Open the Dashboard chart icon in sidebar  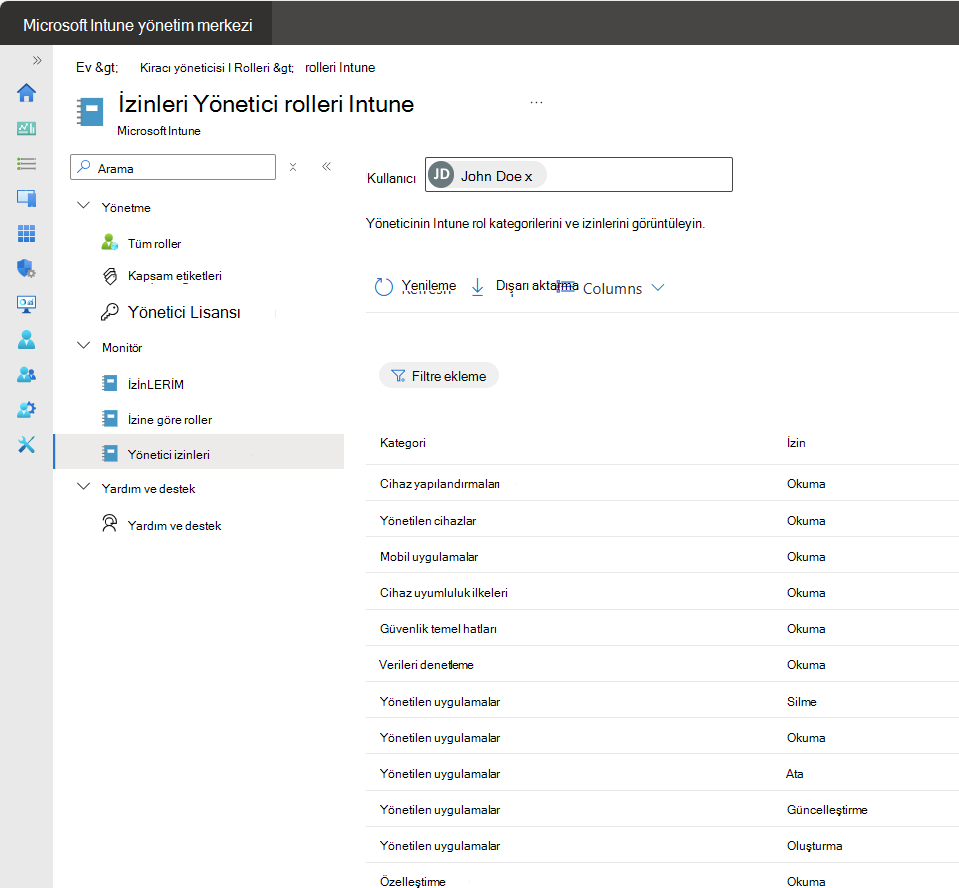[26, 128]
